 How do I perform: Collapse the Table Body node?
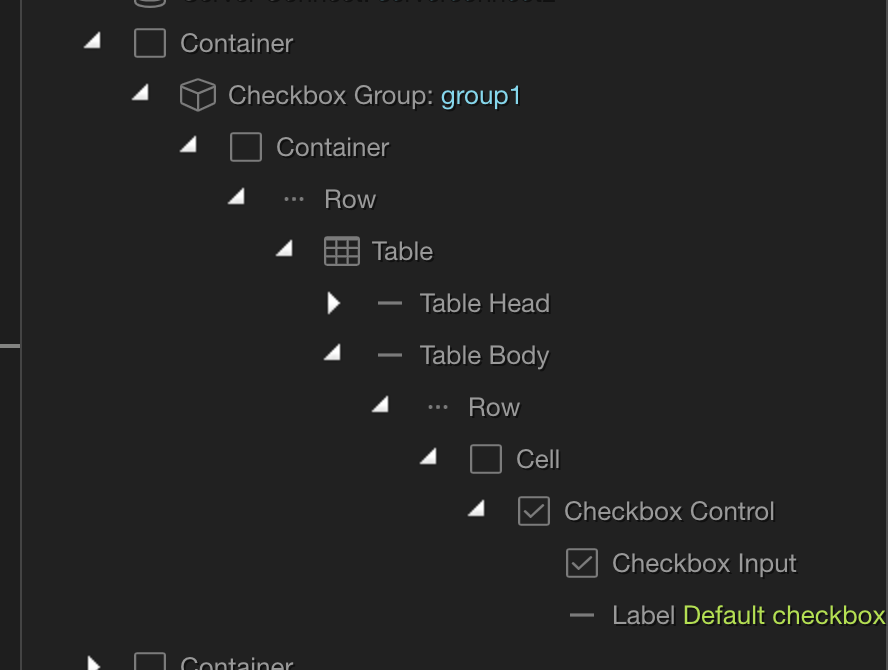pyautogui.click(x=332, y=353)
